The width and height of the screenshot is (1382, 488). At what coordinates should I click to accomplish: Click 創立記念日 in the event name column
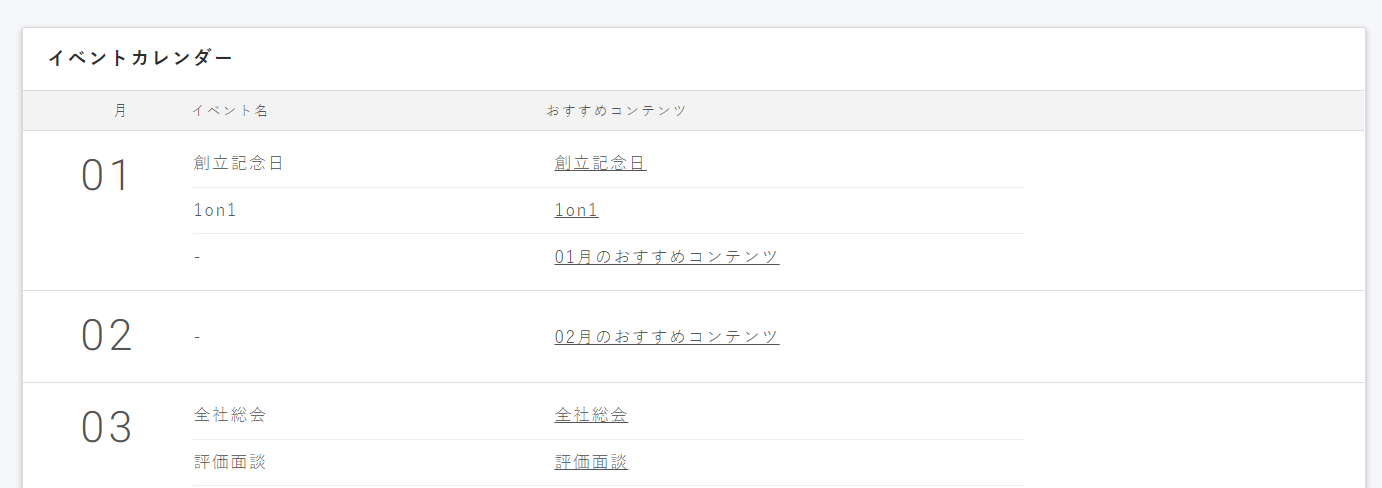[x=238, y=163]
